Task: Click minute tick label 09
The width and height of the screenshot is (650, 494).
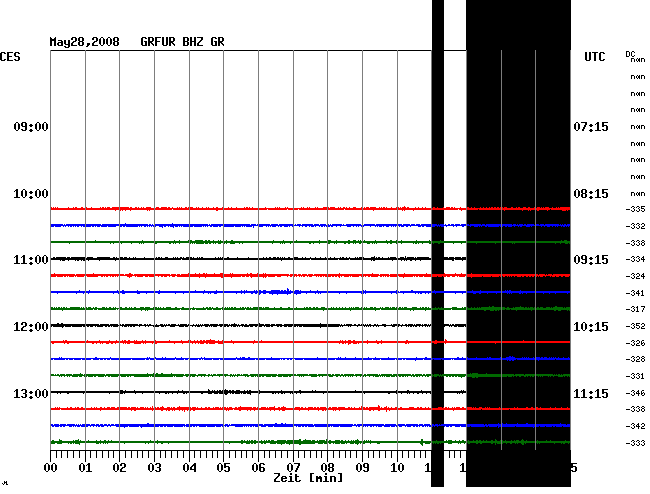Action: pos(362,468)
